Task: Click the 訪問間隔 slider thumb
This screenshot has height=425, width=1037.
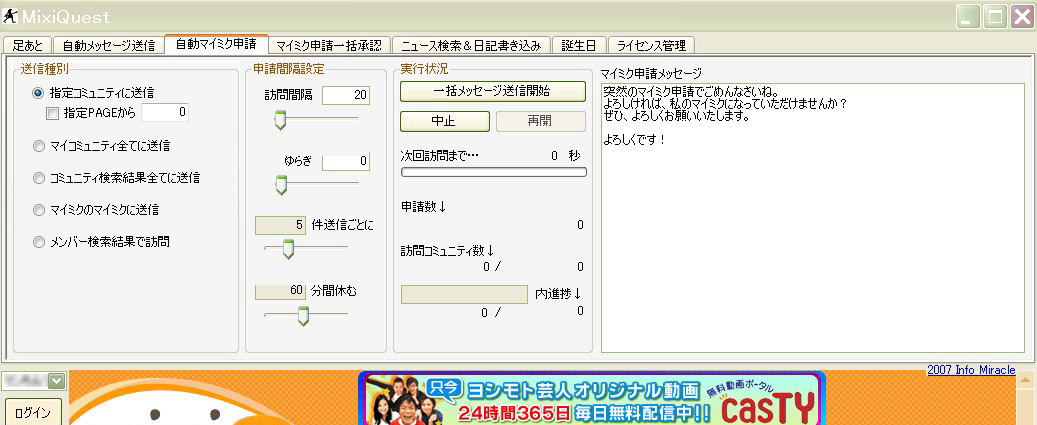Action: pyautogui.click(x=280, y=120)
